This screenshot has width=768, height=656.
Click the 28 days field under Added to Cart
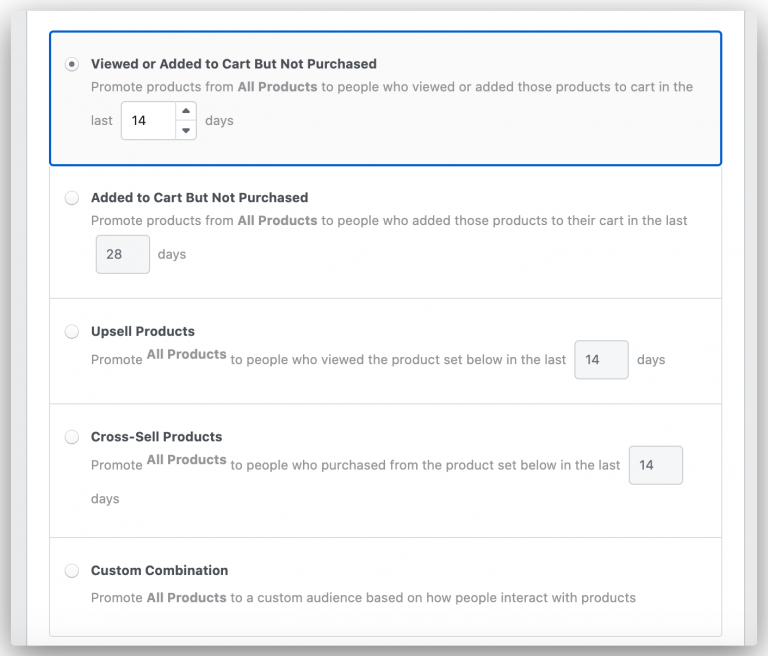(122, 254)
